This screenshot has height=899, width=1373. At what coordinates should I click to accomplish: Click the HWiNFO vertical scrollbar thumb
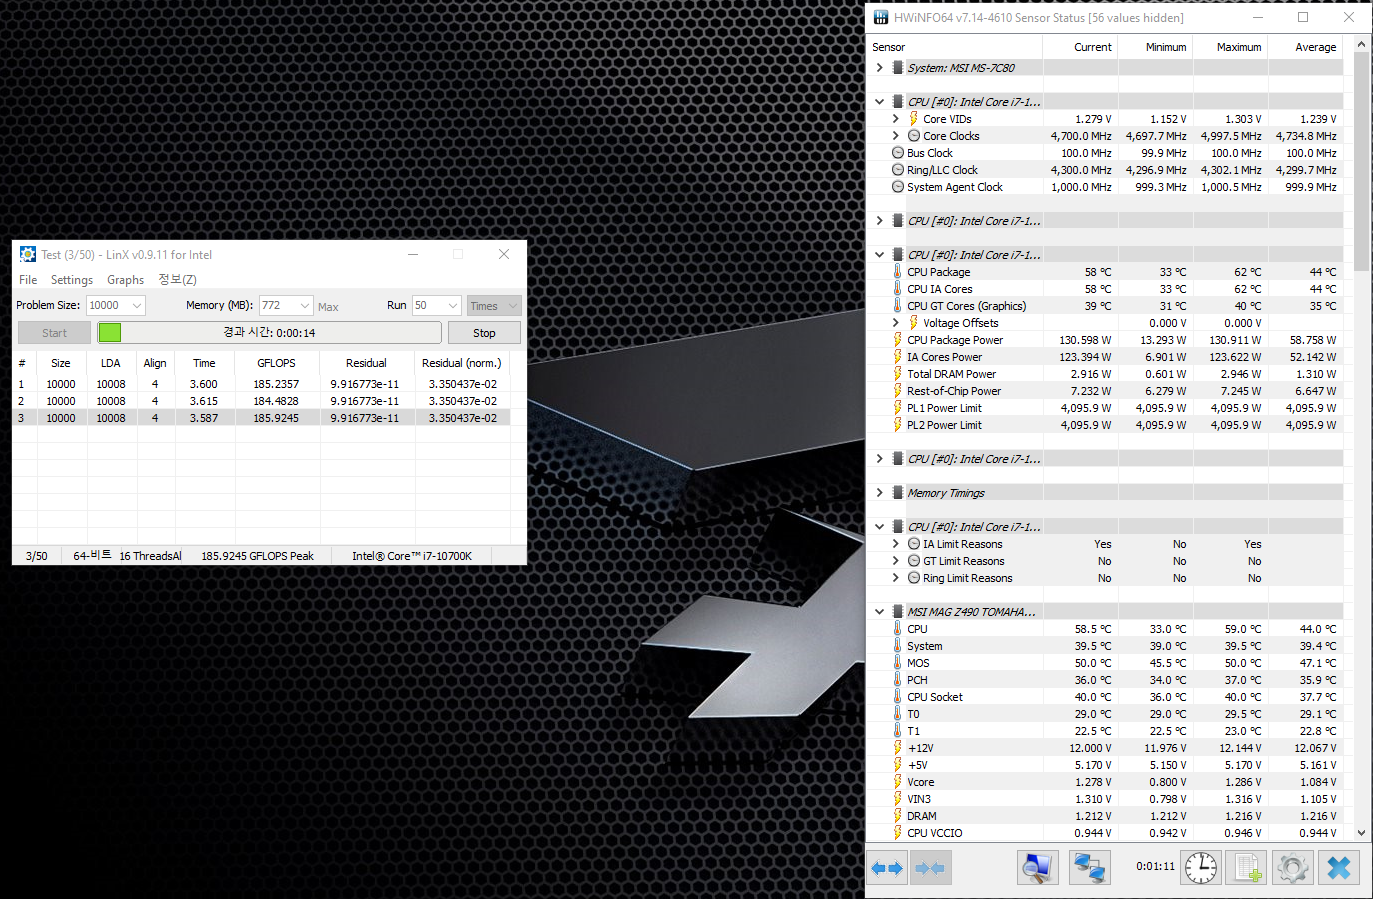click(x=1361, y=161)
